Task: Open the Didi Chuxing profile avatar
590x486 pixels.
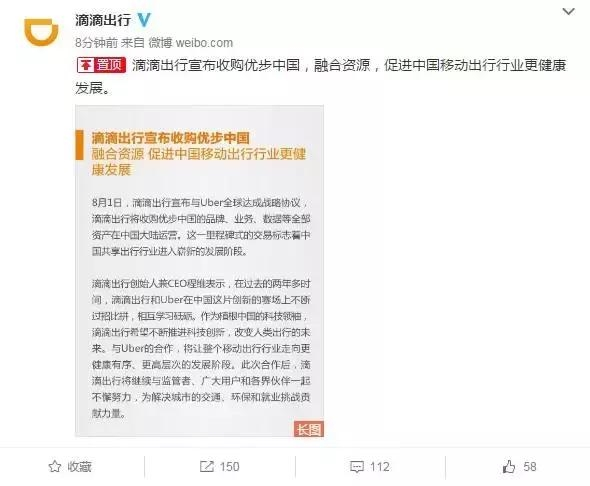Action: click(x=41, y=32)
